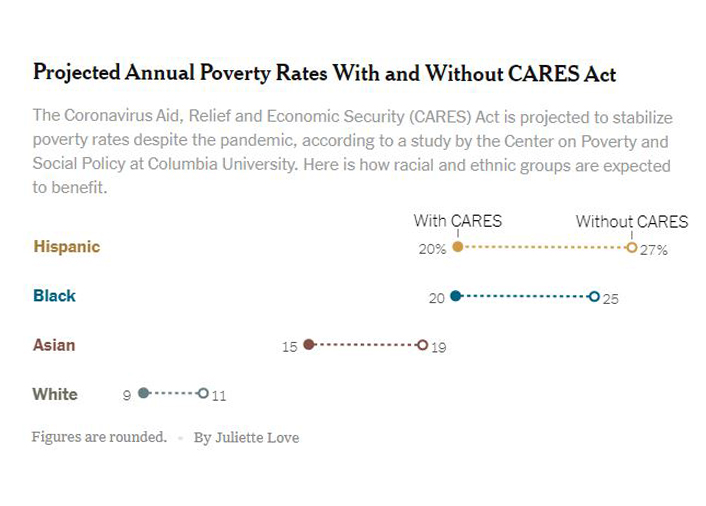Click the By Juliette Love byline
Viewport: 706px width, 506px height.
(x=246, y=437)
